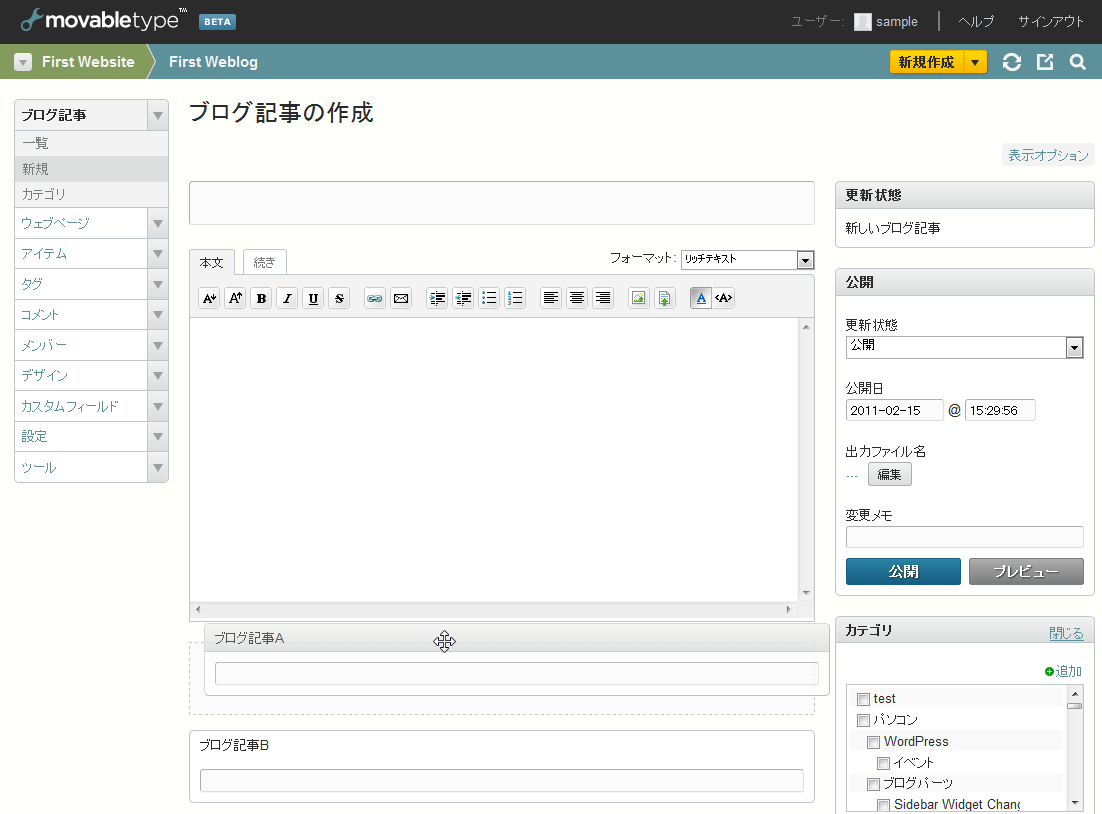Click the increase indent icon
1102x814 pixels.
click(x=437, y=298)
